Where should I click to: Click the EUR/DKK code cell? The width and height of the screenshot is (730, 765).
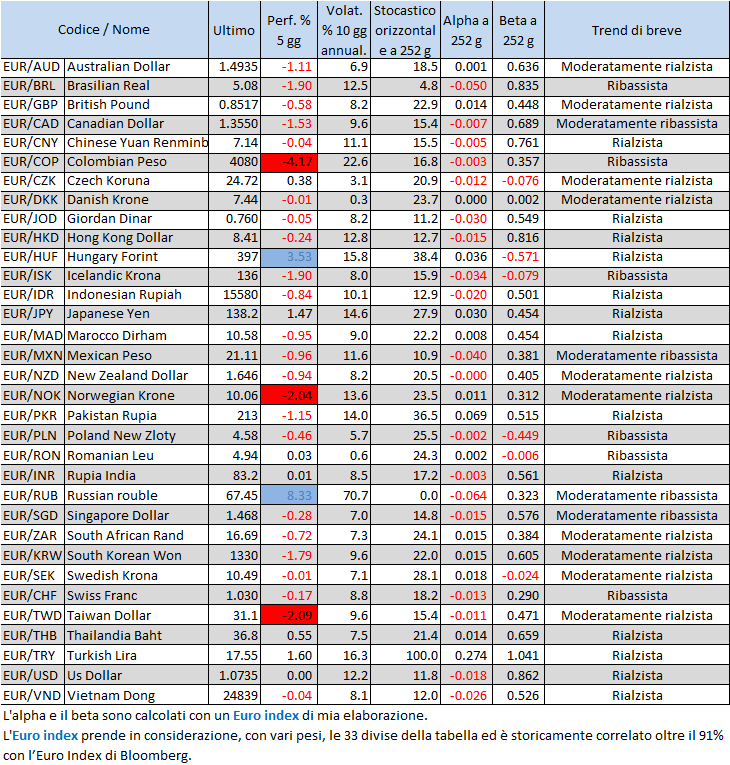click(32, 200)
